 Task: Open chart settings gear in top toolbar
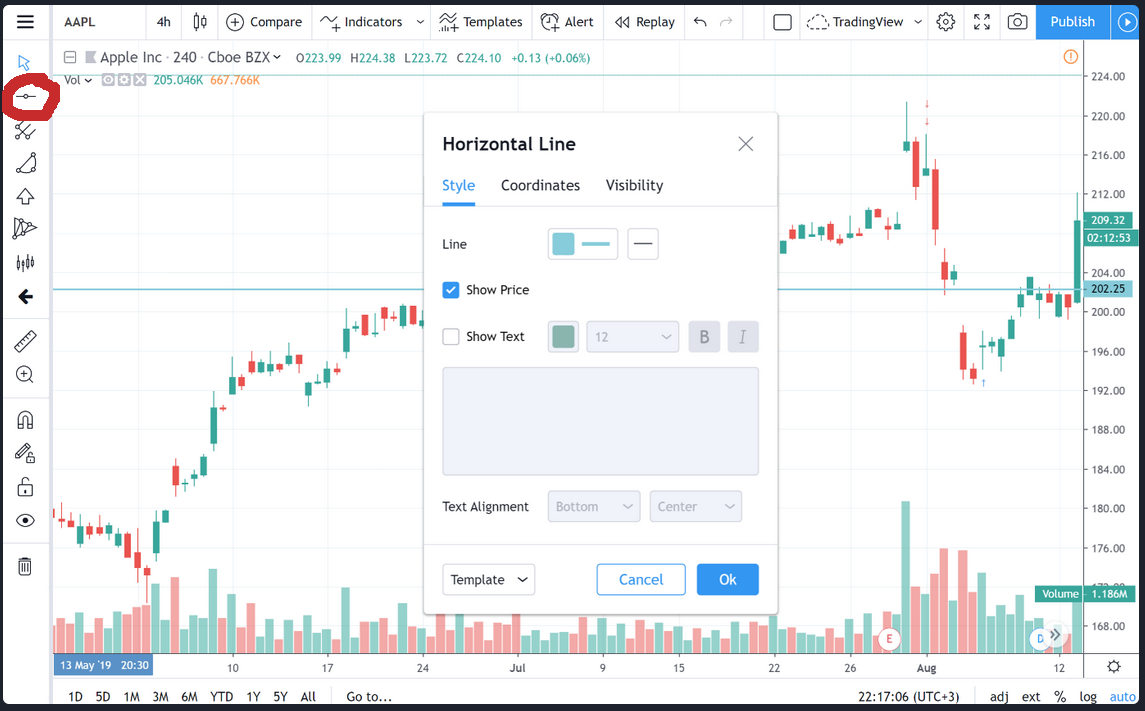(946, 22)
